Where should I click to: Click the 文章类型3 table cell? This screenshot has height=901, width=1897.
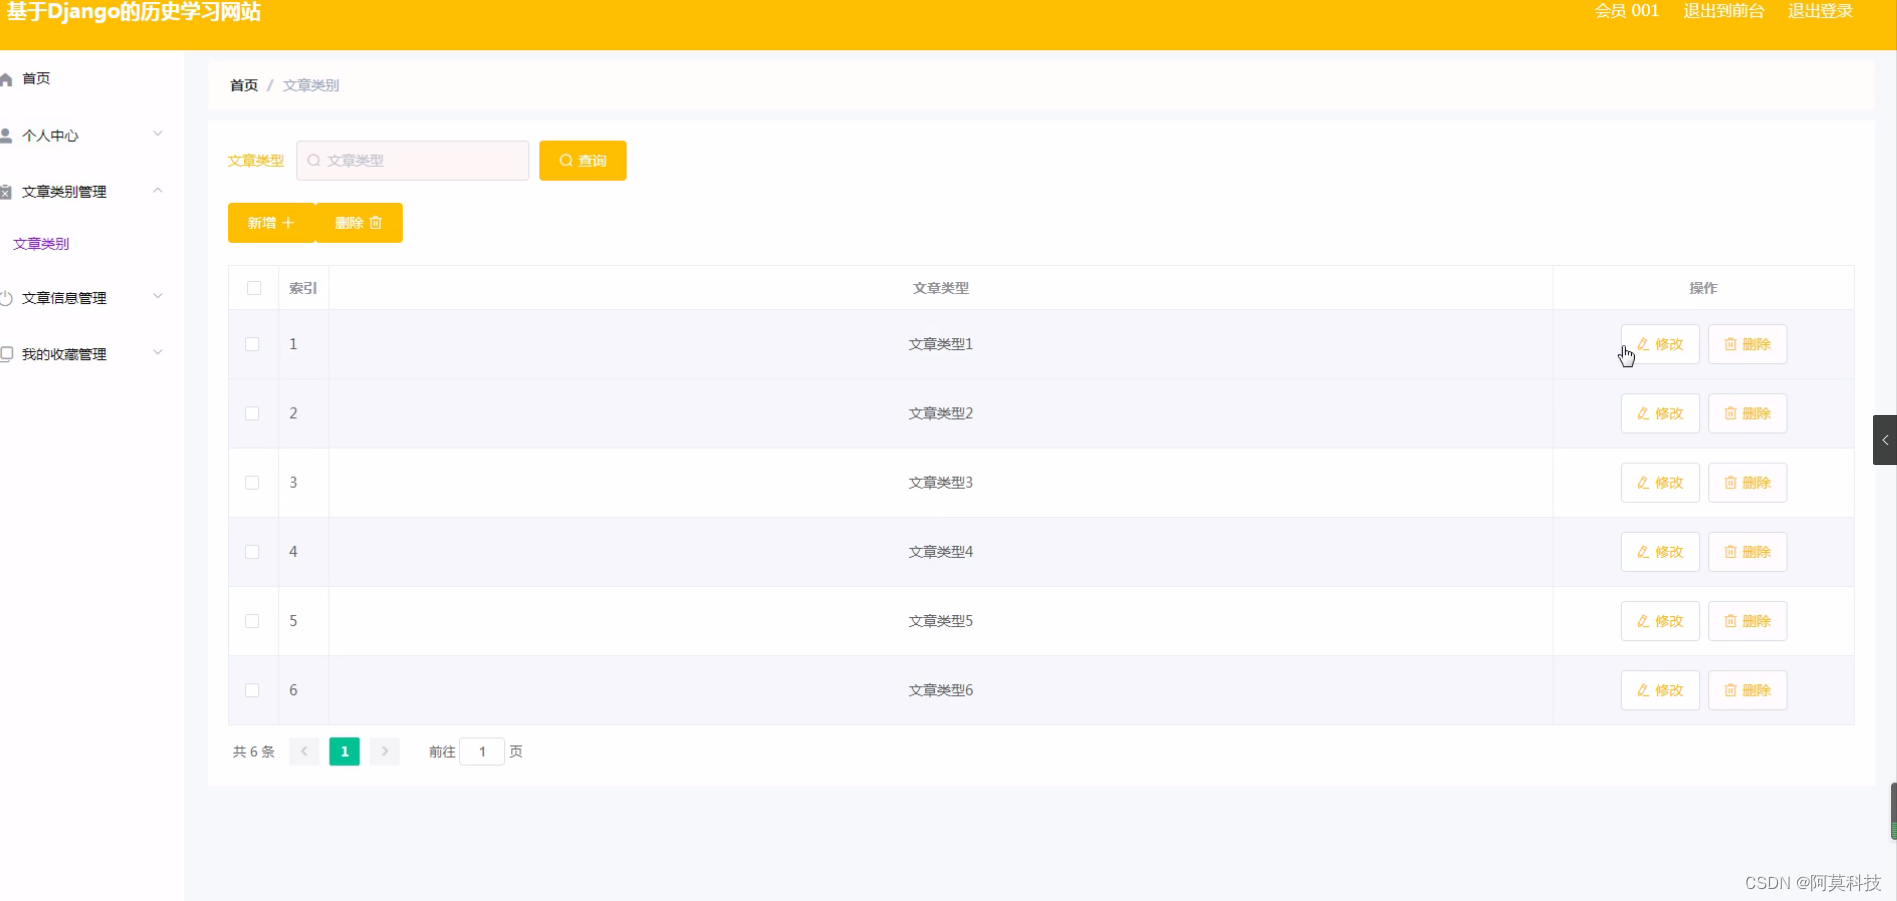point(941,482)
